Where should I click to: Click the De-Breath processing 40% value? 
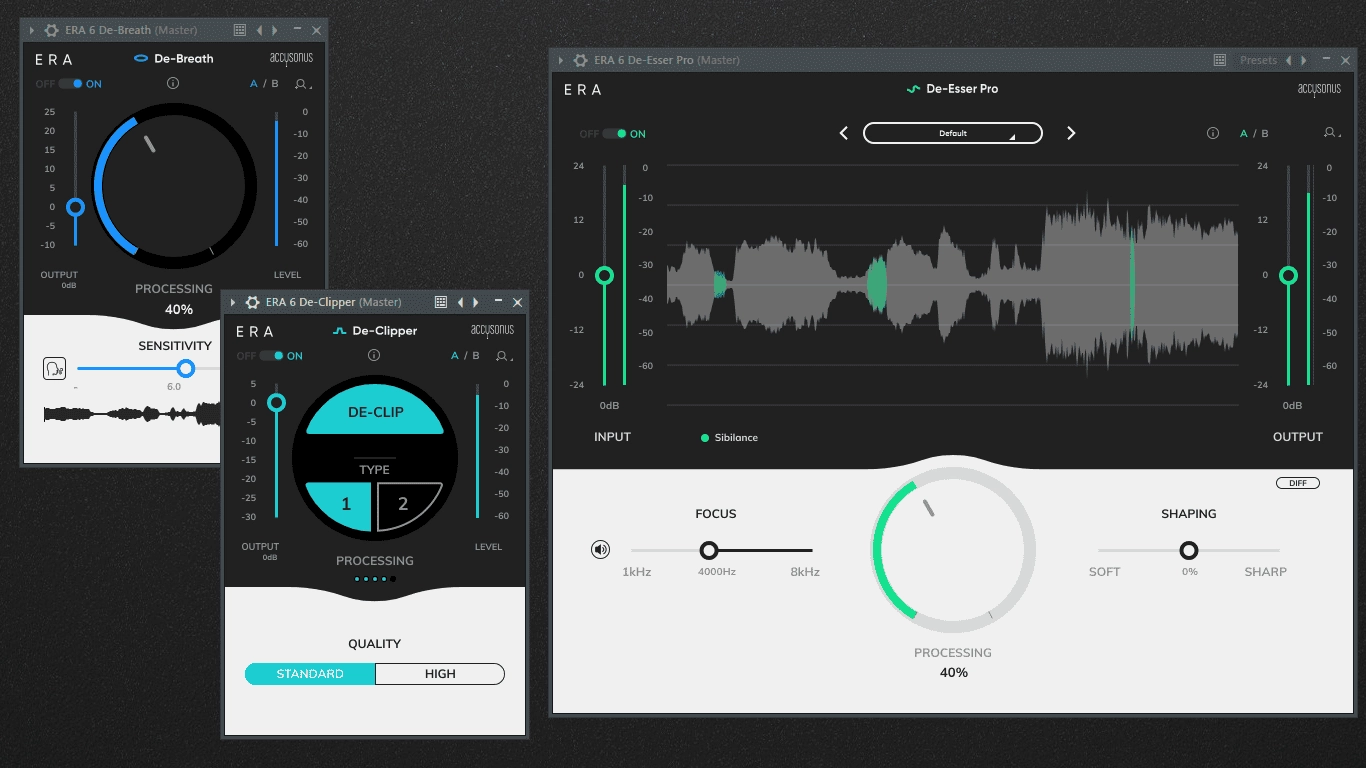[x=179, y=309]
